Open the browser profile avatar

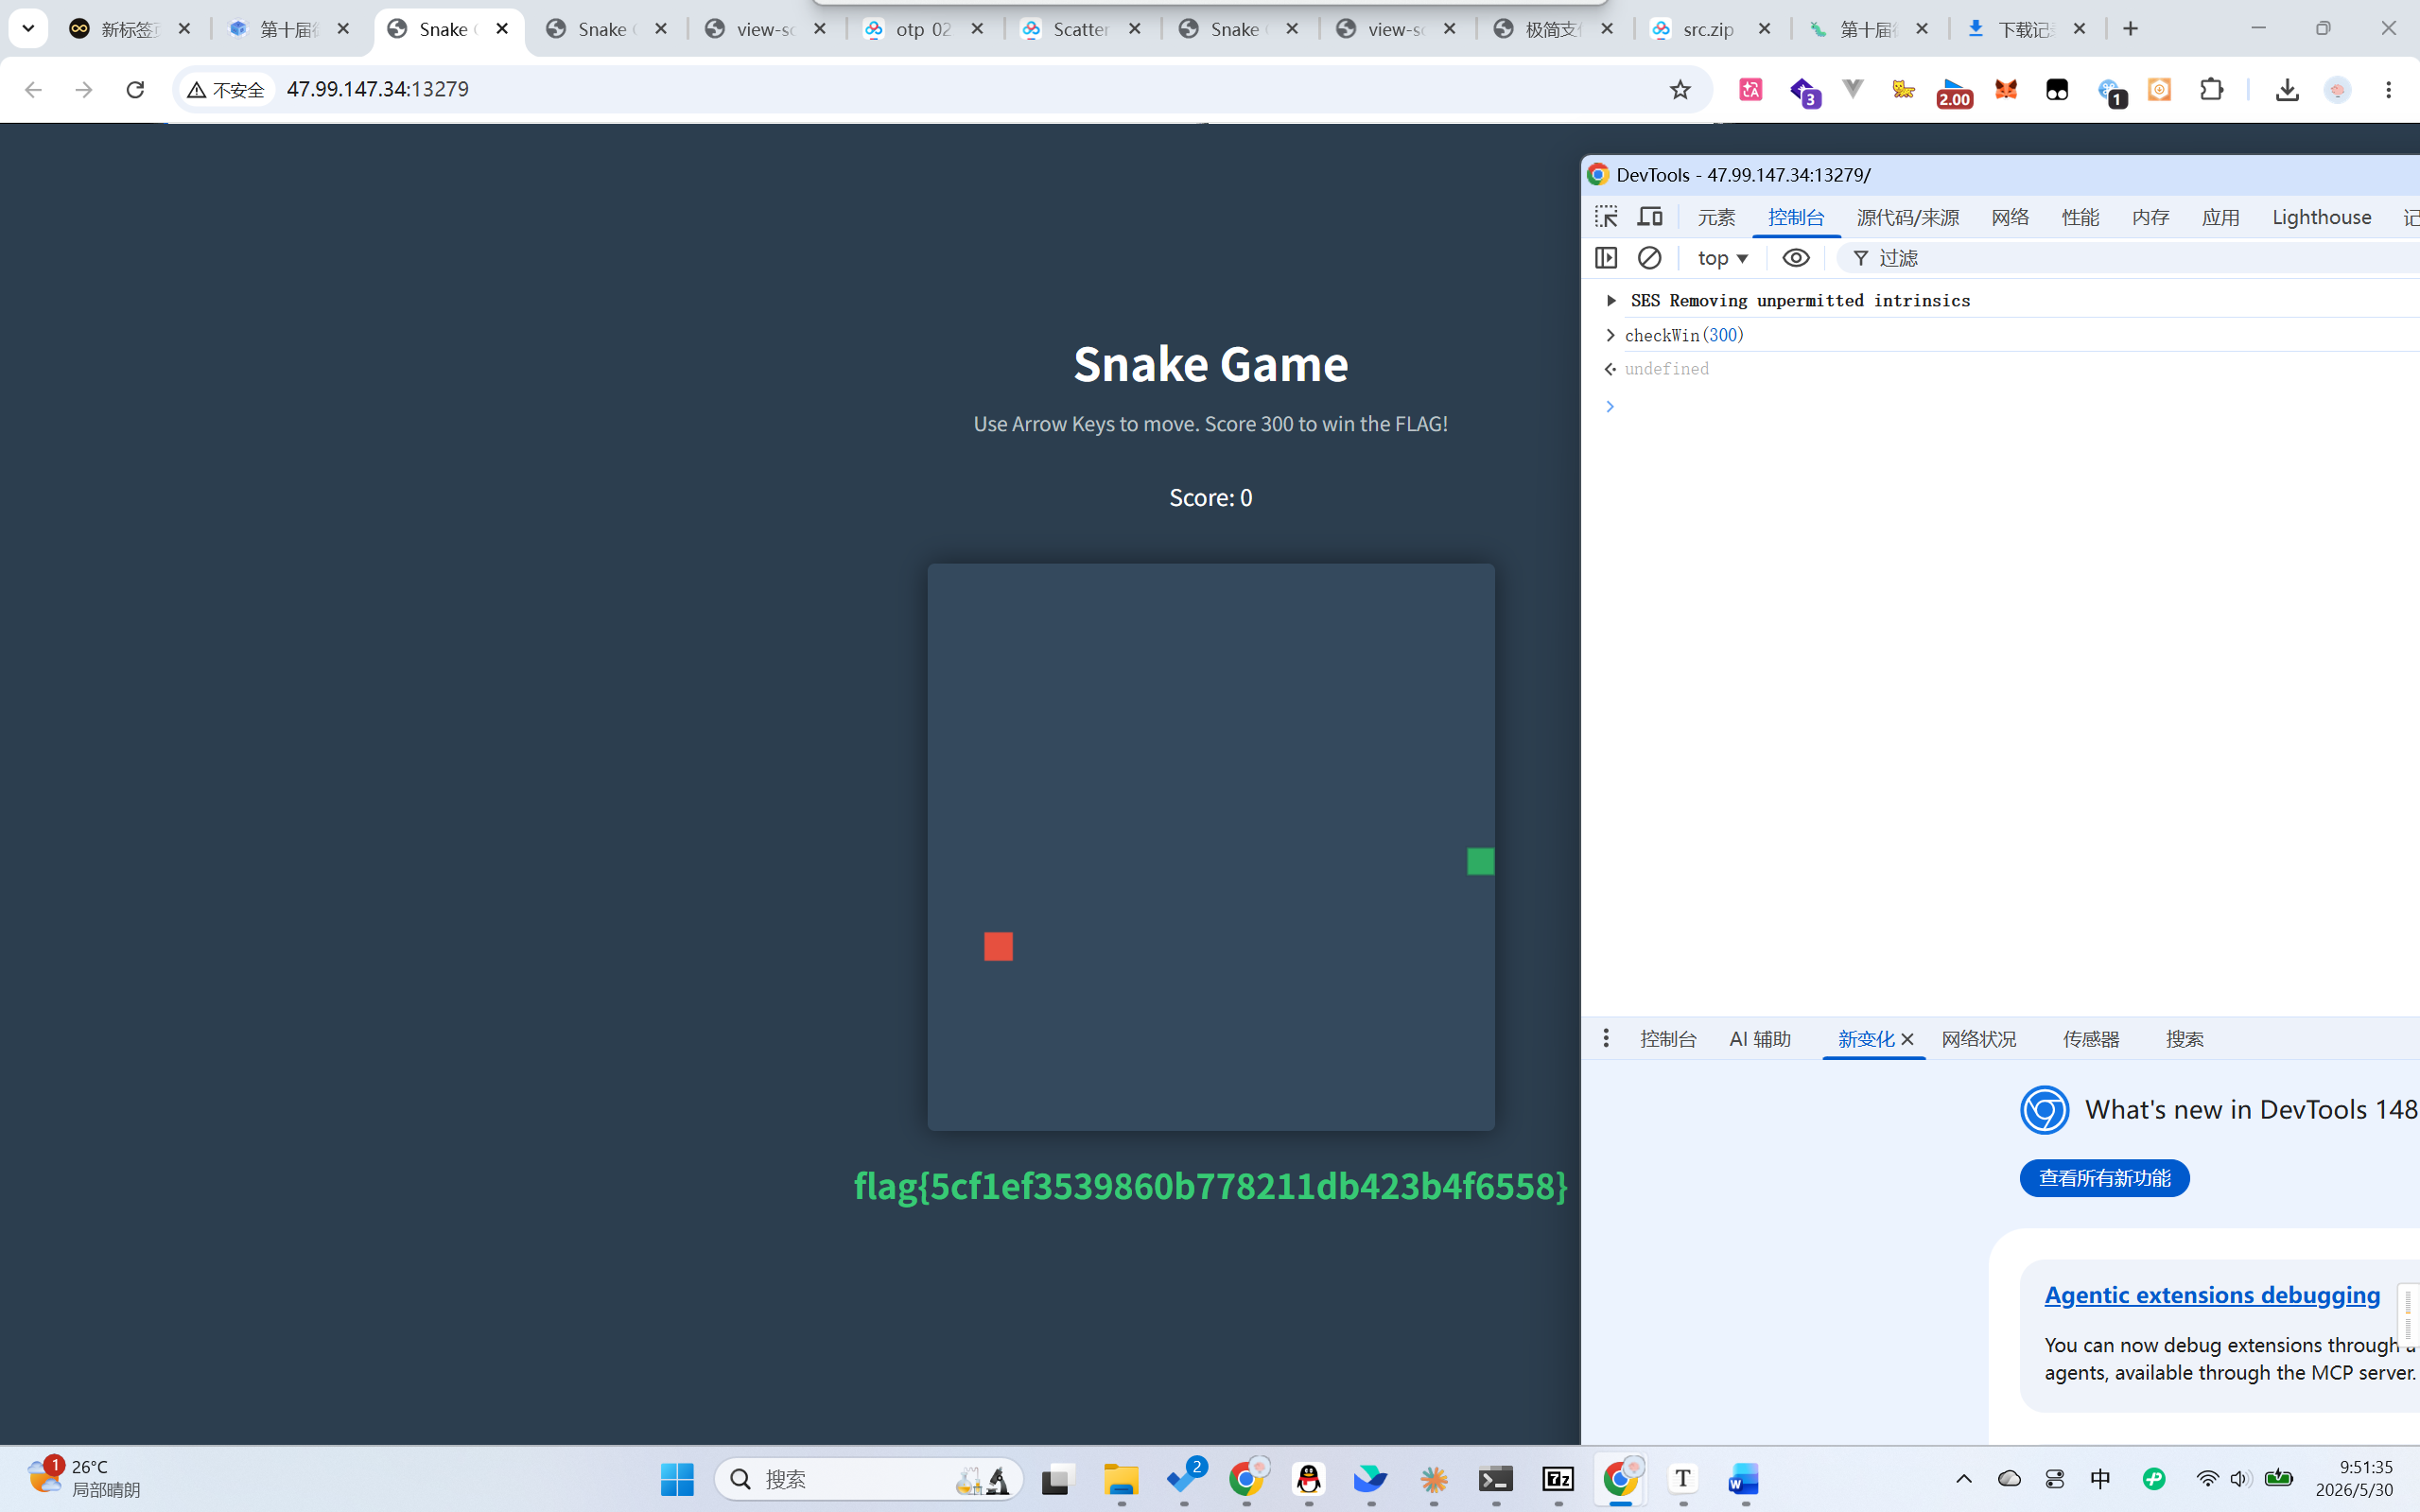(x=2338, y=89)
